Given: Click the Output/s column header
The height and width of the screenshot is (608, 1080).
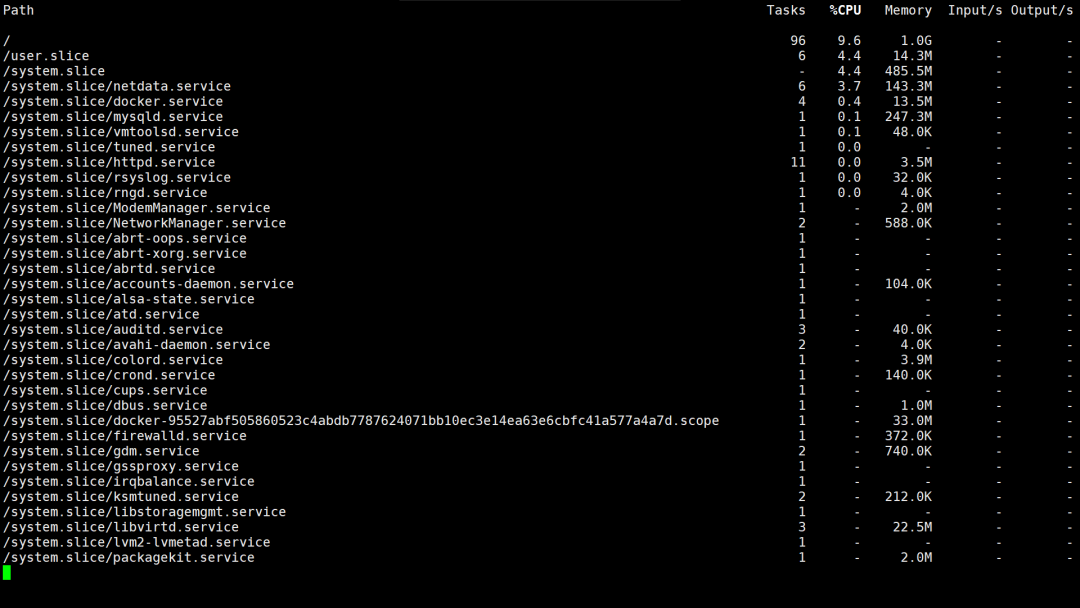Looking at the screenshot, I should 1042,10.
